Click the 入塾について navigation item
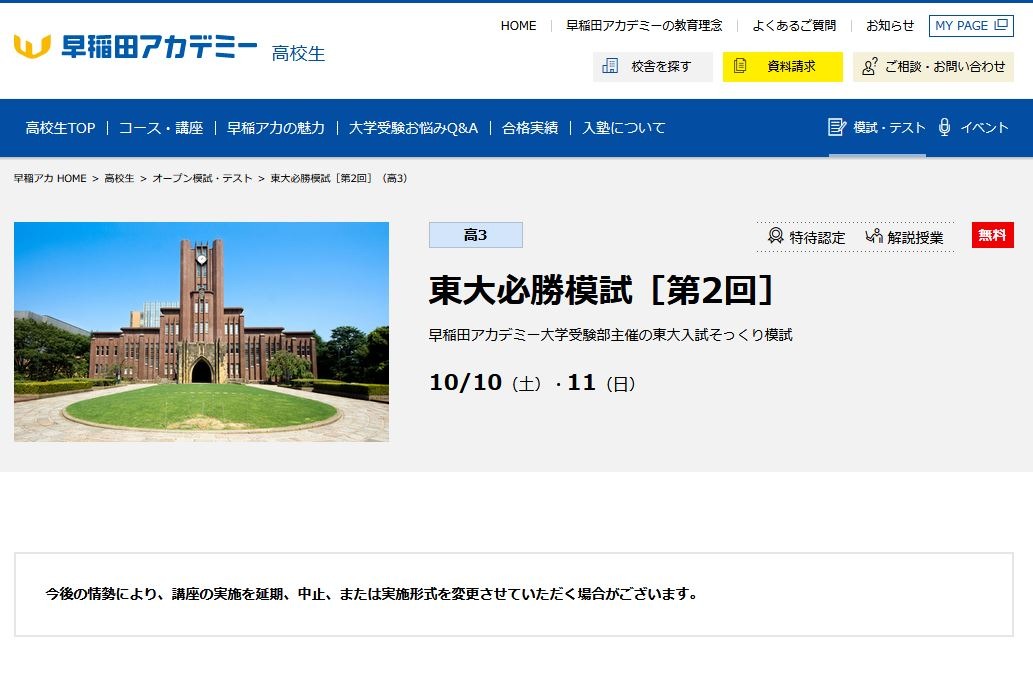 point(625,128)
